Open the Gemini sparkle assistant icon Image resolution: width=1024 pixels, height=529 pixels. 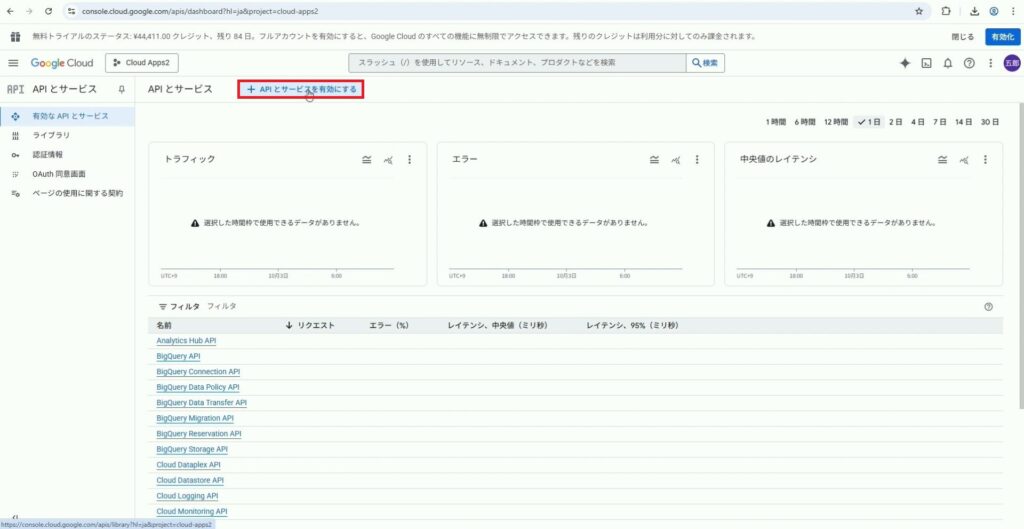[905, 63]
